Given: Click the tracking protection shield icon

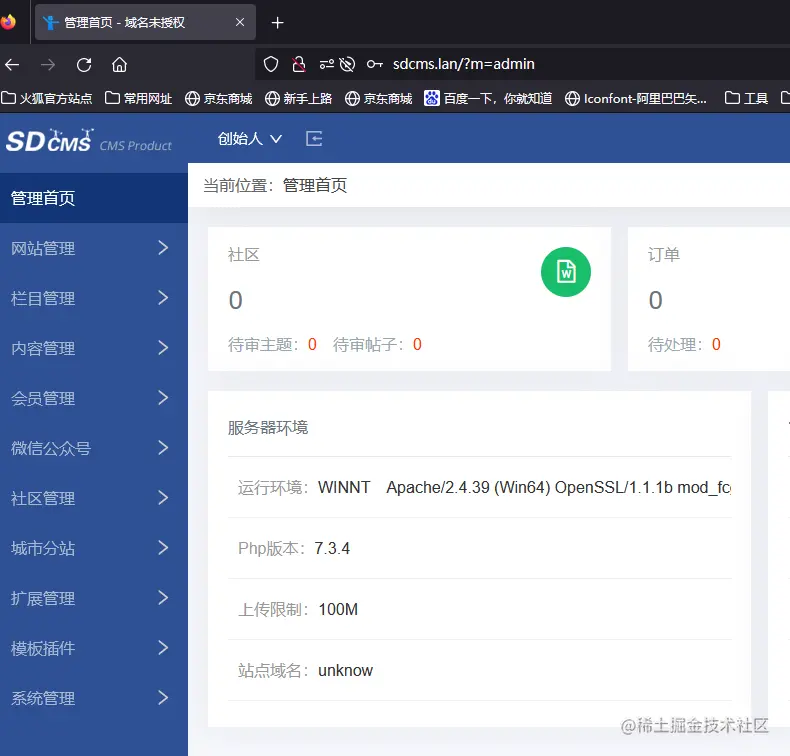Looking at the screenshot, I should (x=271, y=64).
